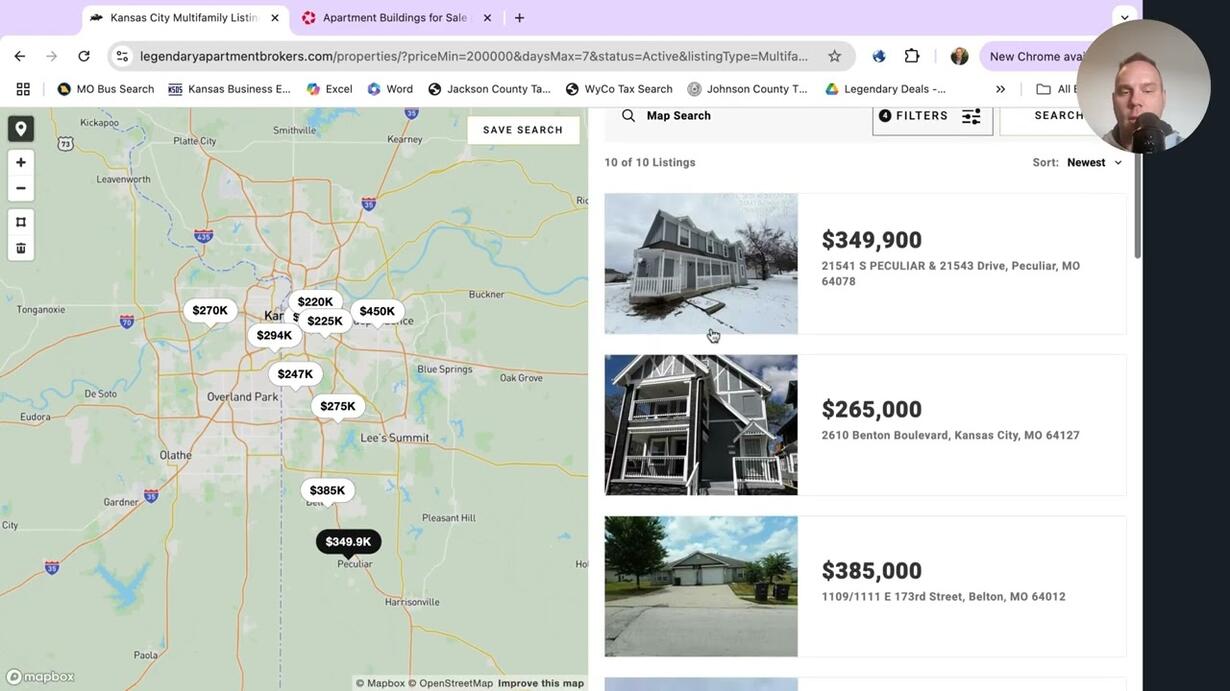
Task: Open the Sort Newest dropdown
Action: point(1094,162)
